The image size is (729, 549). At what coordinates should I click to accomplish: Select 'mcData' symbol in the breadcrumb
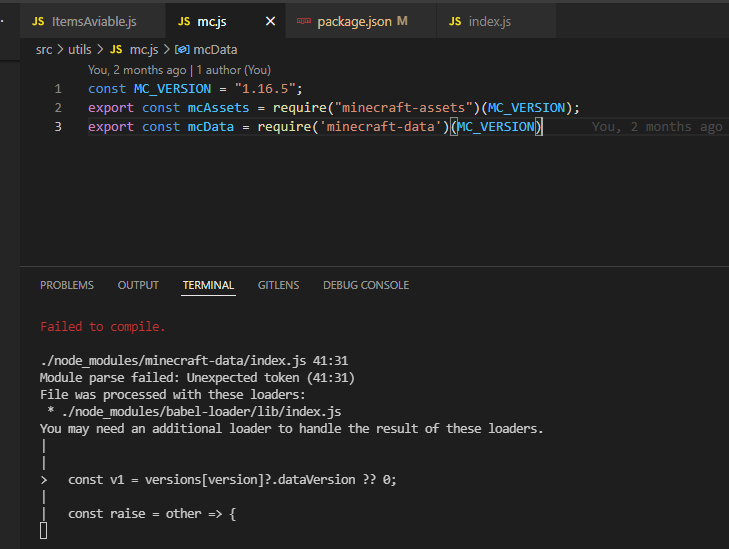pyautogui.click(x=215, y=50)
